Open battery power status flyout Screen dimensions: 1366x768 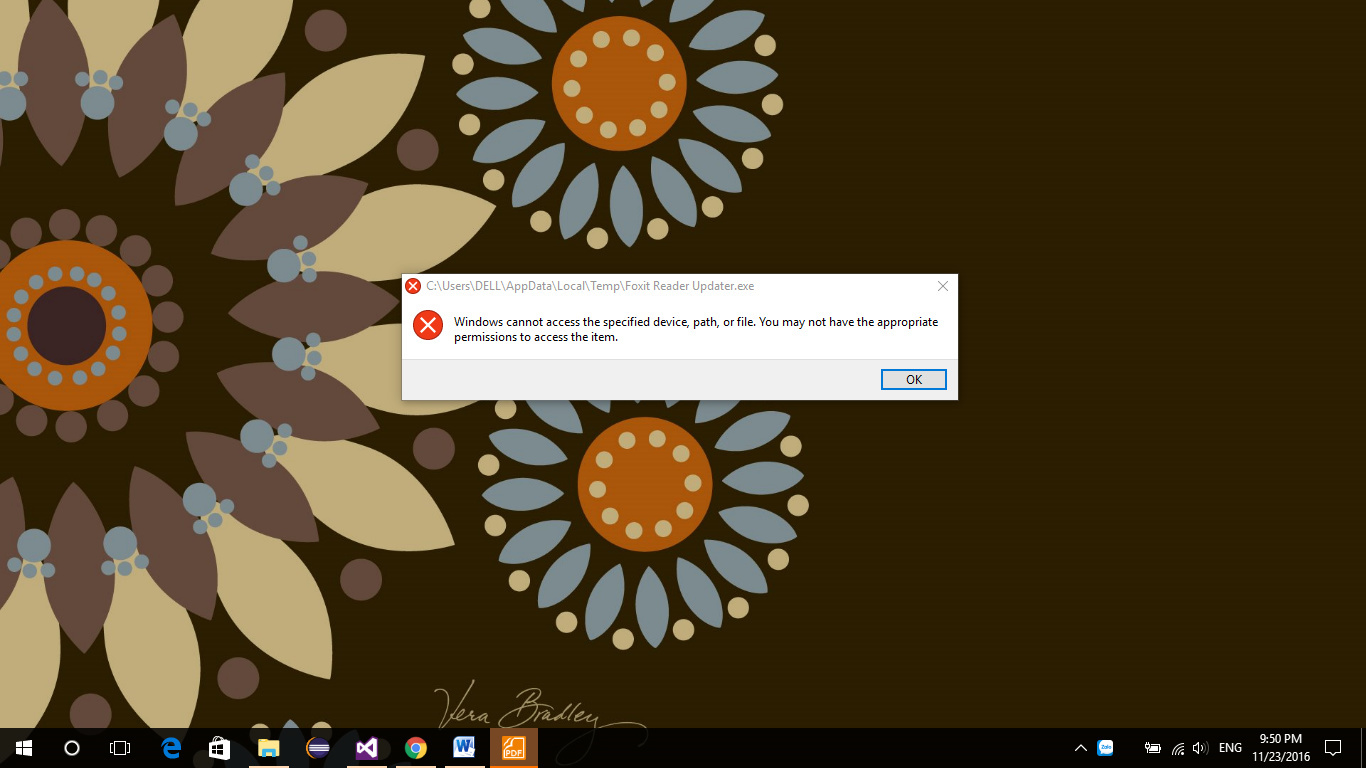coord(1153,748)
